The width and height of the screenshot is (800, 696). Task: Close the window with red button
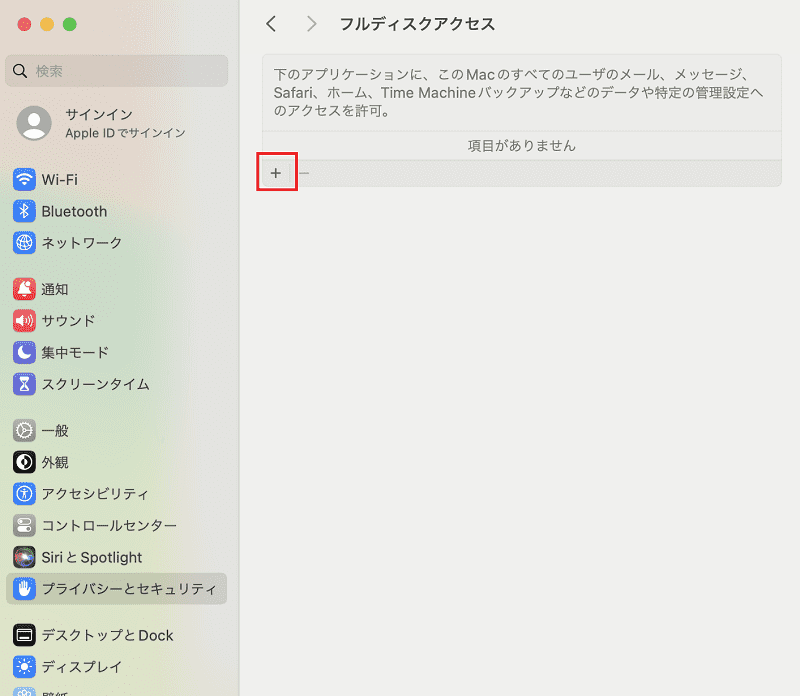(24, 24)
